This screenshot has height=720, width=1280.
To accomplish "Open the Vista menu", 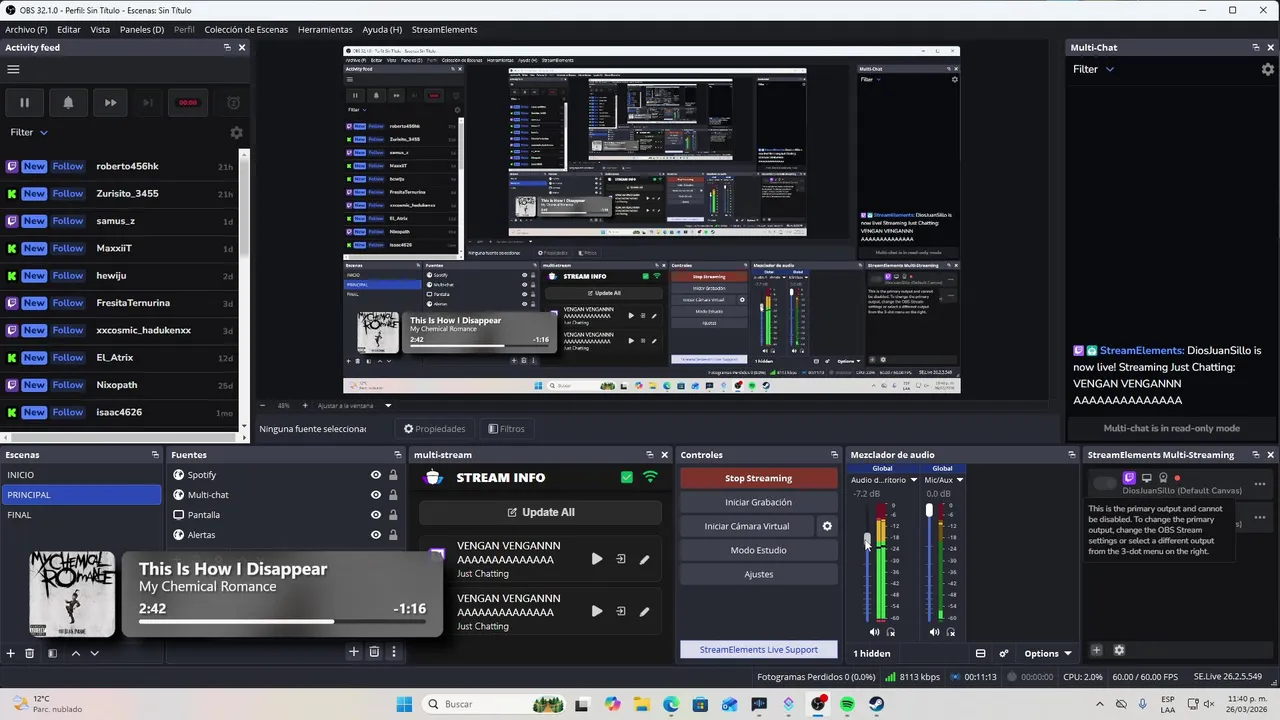I will [100, 29].
